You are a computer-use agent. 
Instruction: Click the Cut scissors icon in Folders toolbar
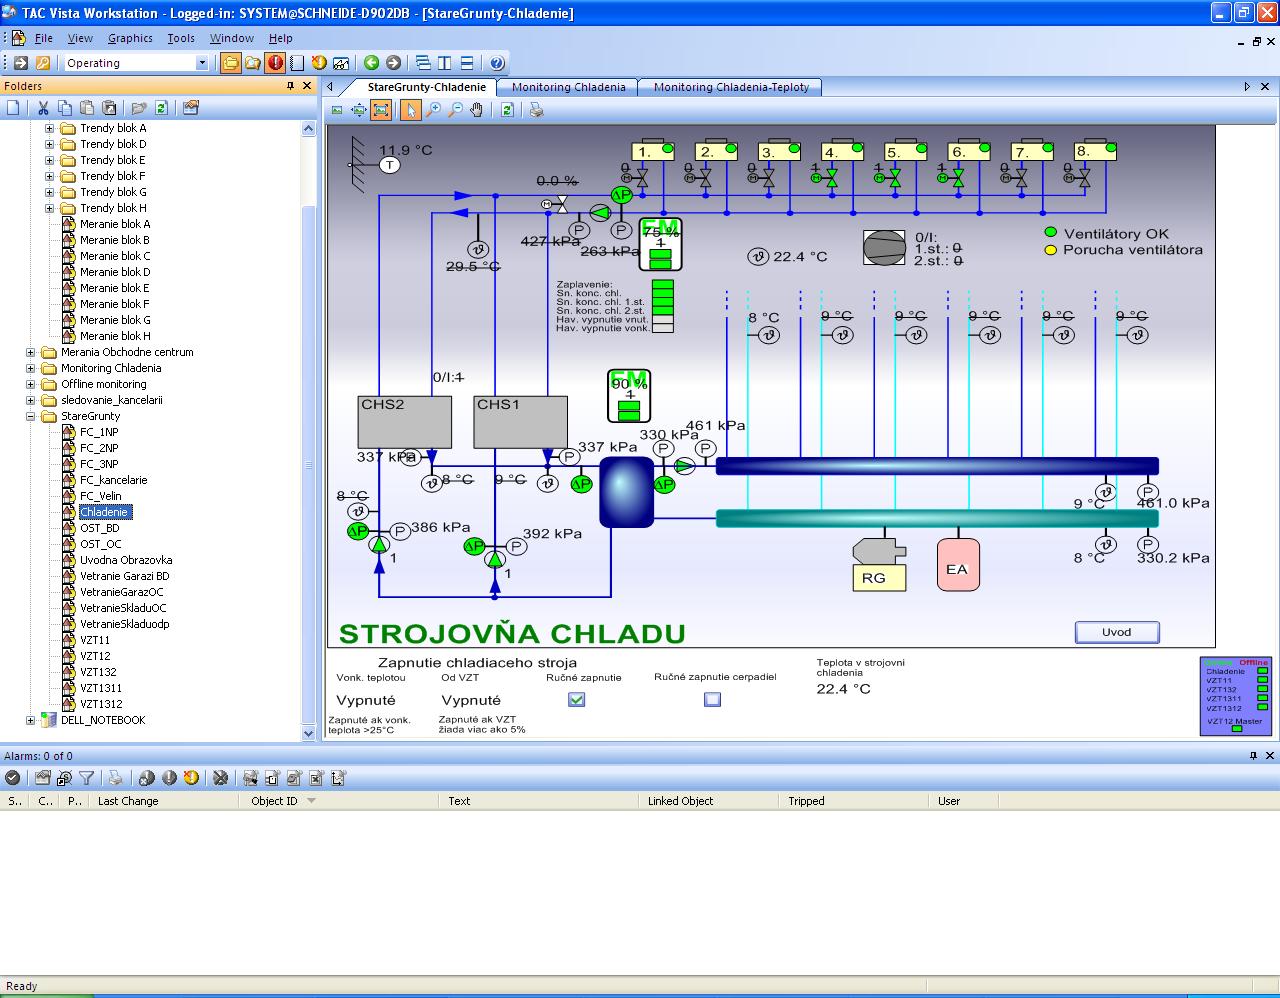[43, 108]
